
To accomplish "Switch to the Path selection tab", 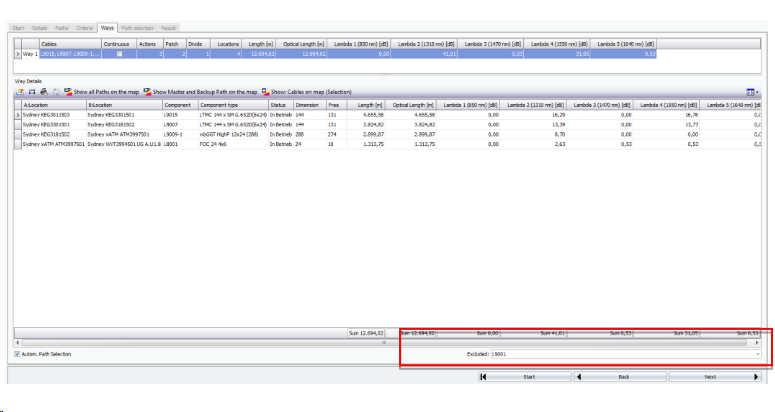I will tap(137, 28).
